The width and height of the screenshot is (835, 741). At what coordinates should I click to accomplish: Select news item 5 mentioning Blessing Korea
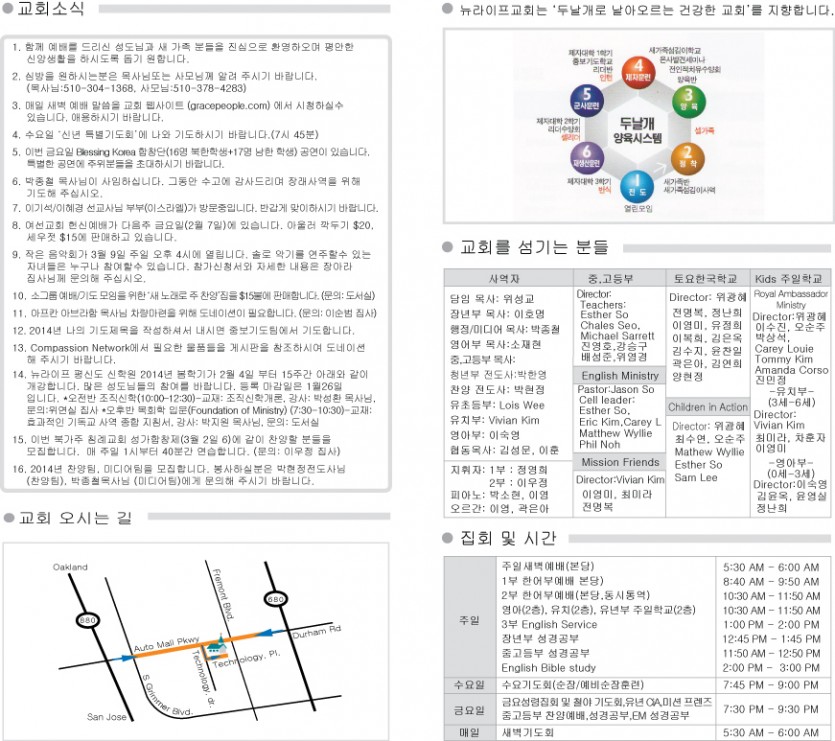(x=191, y=158)
